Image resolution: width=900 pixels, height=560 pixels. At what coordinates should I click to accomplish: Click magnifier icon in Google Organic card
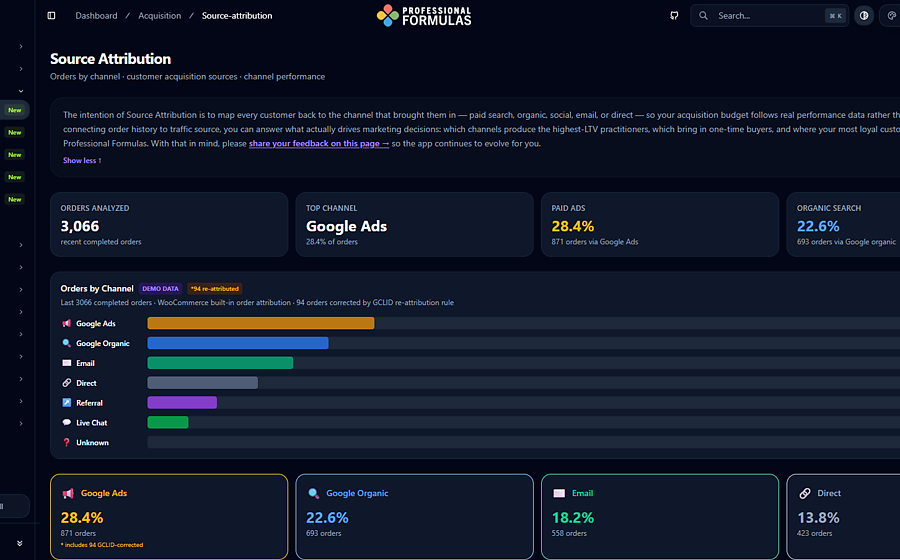pyautogui.click(x=313, y=493)
